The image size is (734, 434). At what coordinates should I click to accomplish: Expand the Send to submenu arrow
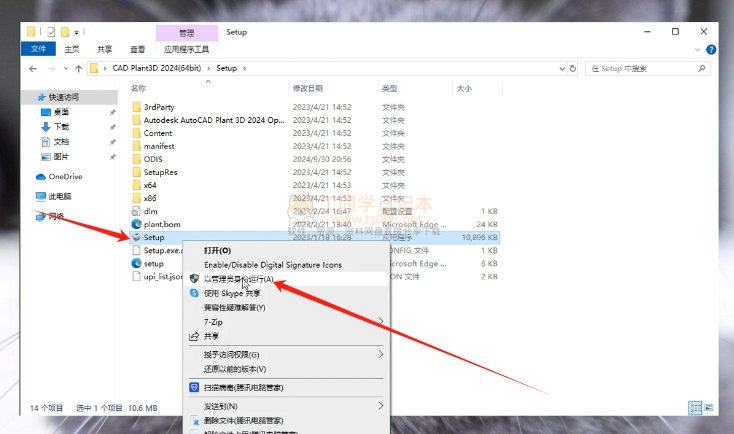tap(381, 406)
